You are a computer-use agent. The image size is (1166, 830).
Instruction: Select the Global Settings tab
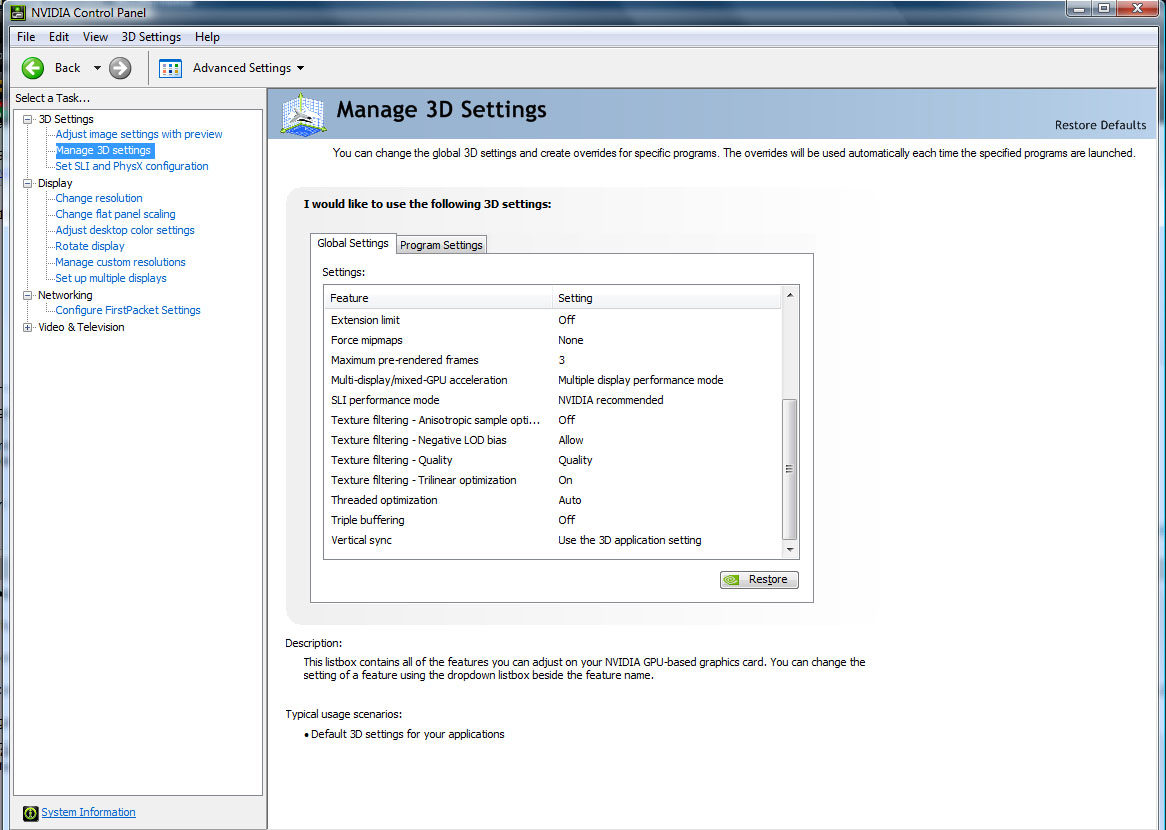[352, 243]
